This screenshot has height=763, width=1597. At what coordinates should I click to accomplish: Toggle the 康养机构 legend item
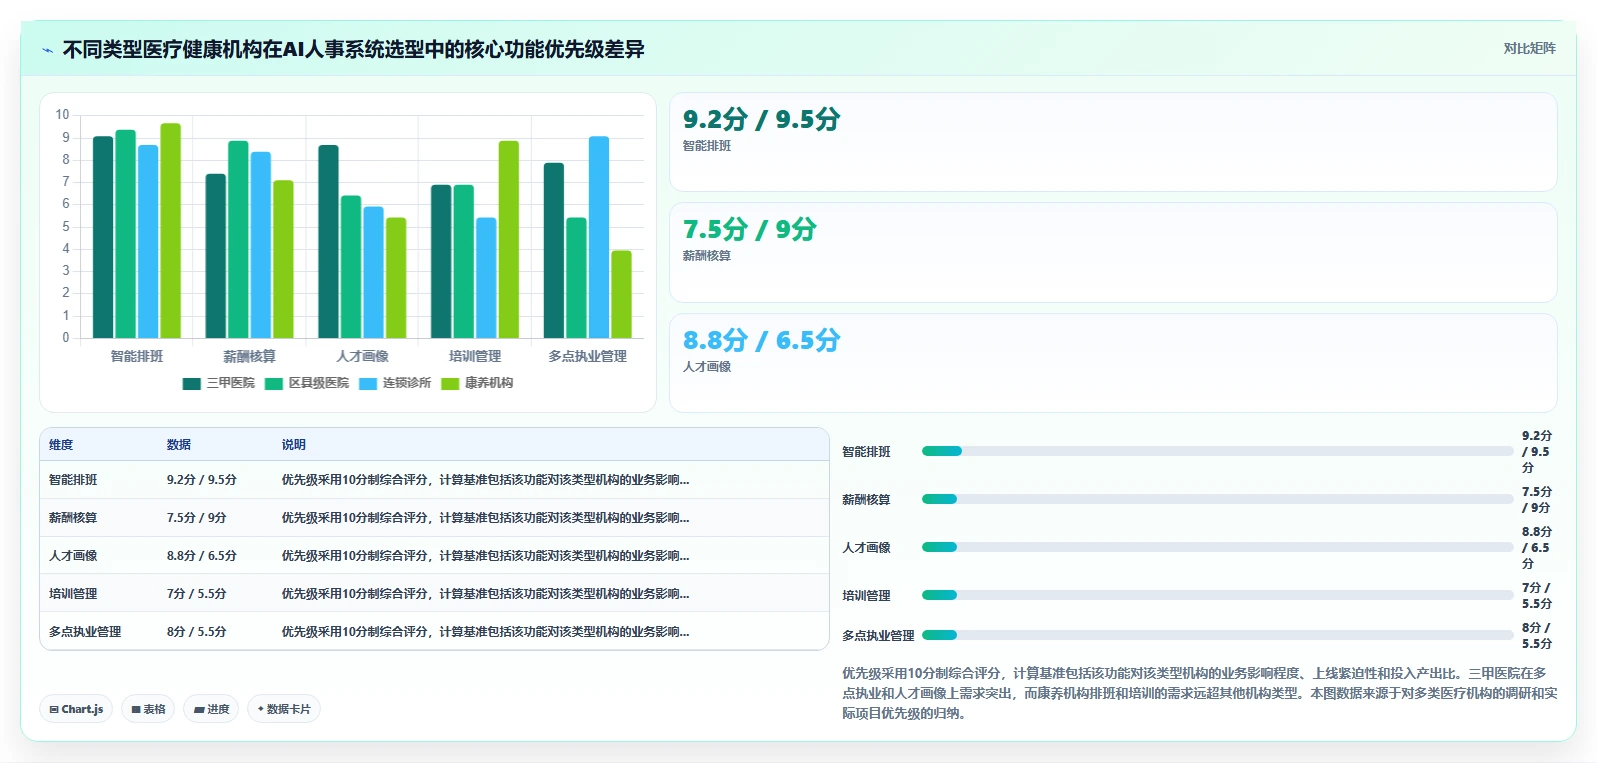[477, 383]
